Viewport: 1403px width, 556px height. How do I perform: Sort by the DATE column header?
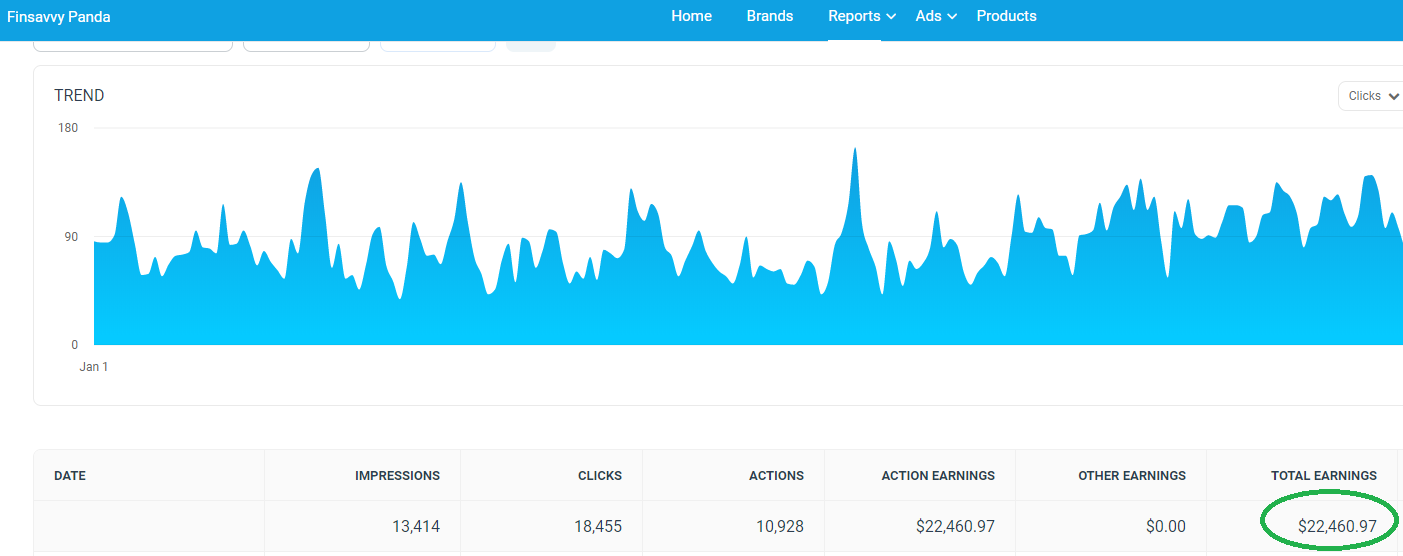(x=70, y=476)
